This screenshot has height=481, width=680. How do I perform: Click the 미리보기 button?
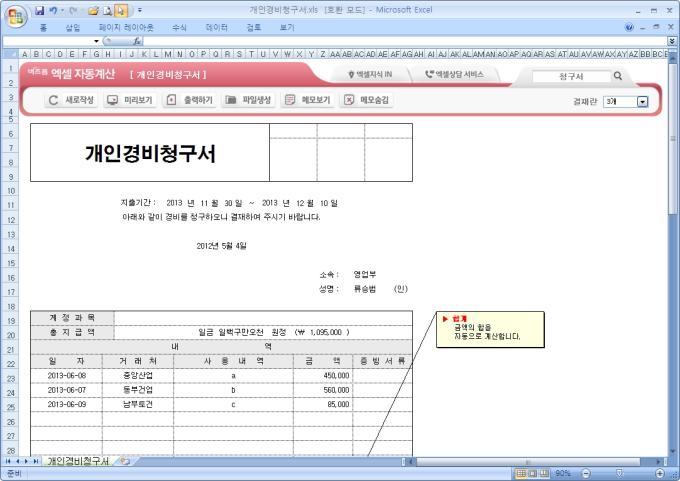(130, 100)
